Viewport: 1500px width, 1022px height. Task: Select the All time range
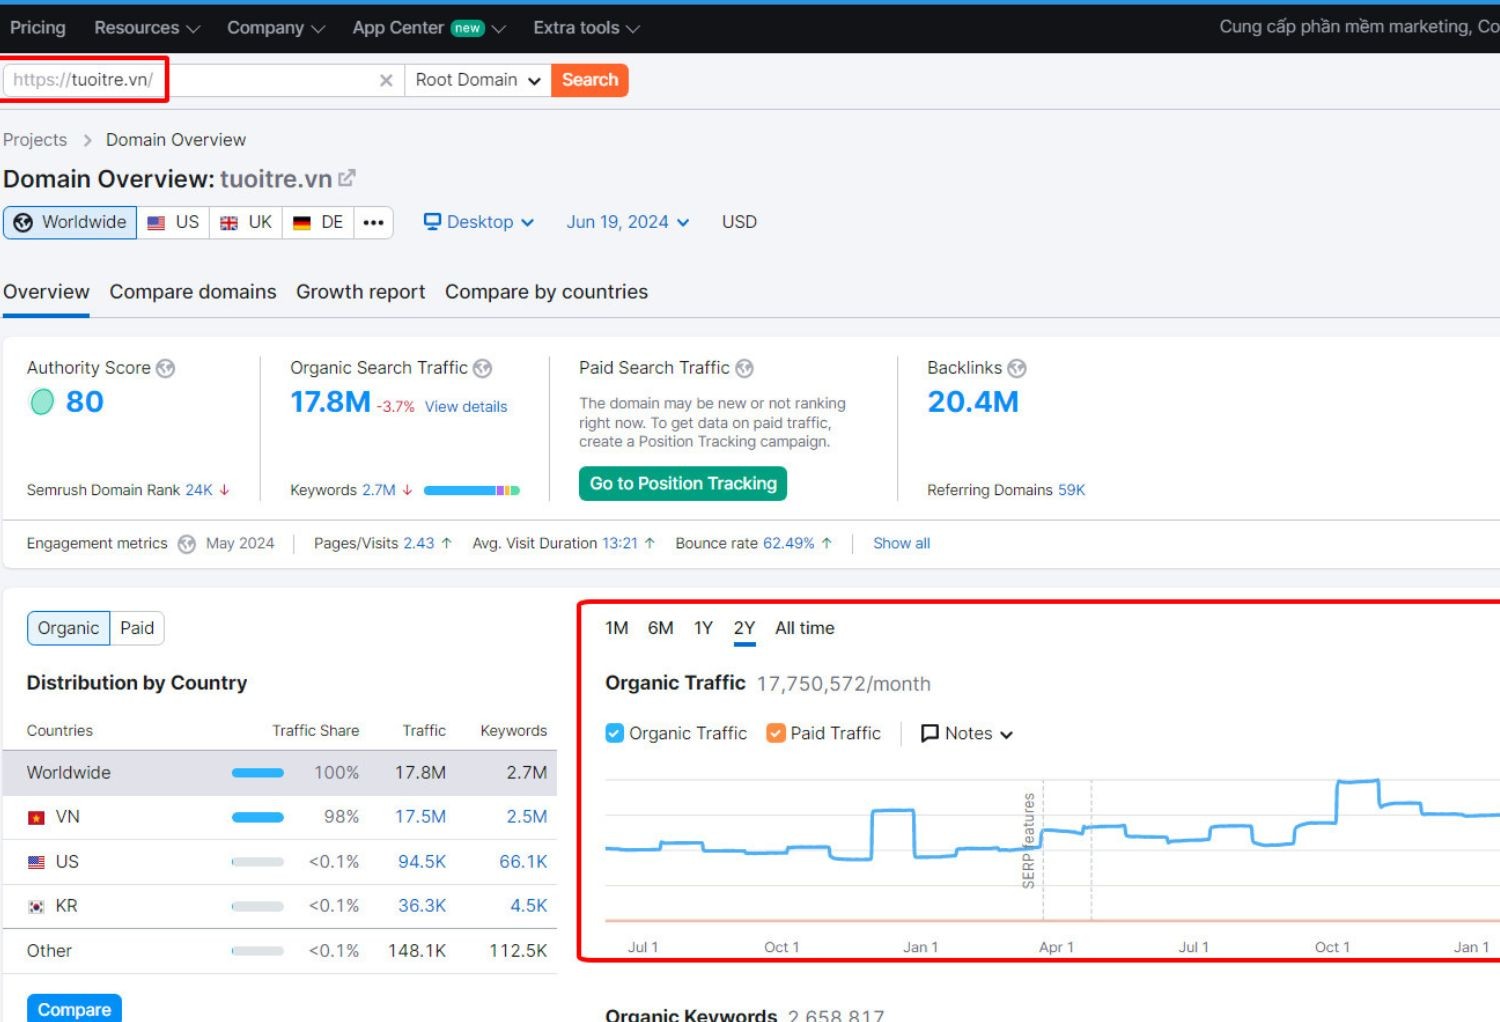click(x=805, y=628)
